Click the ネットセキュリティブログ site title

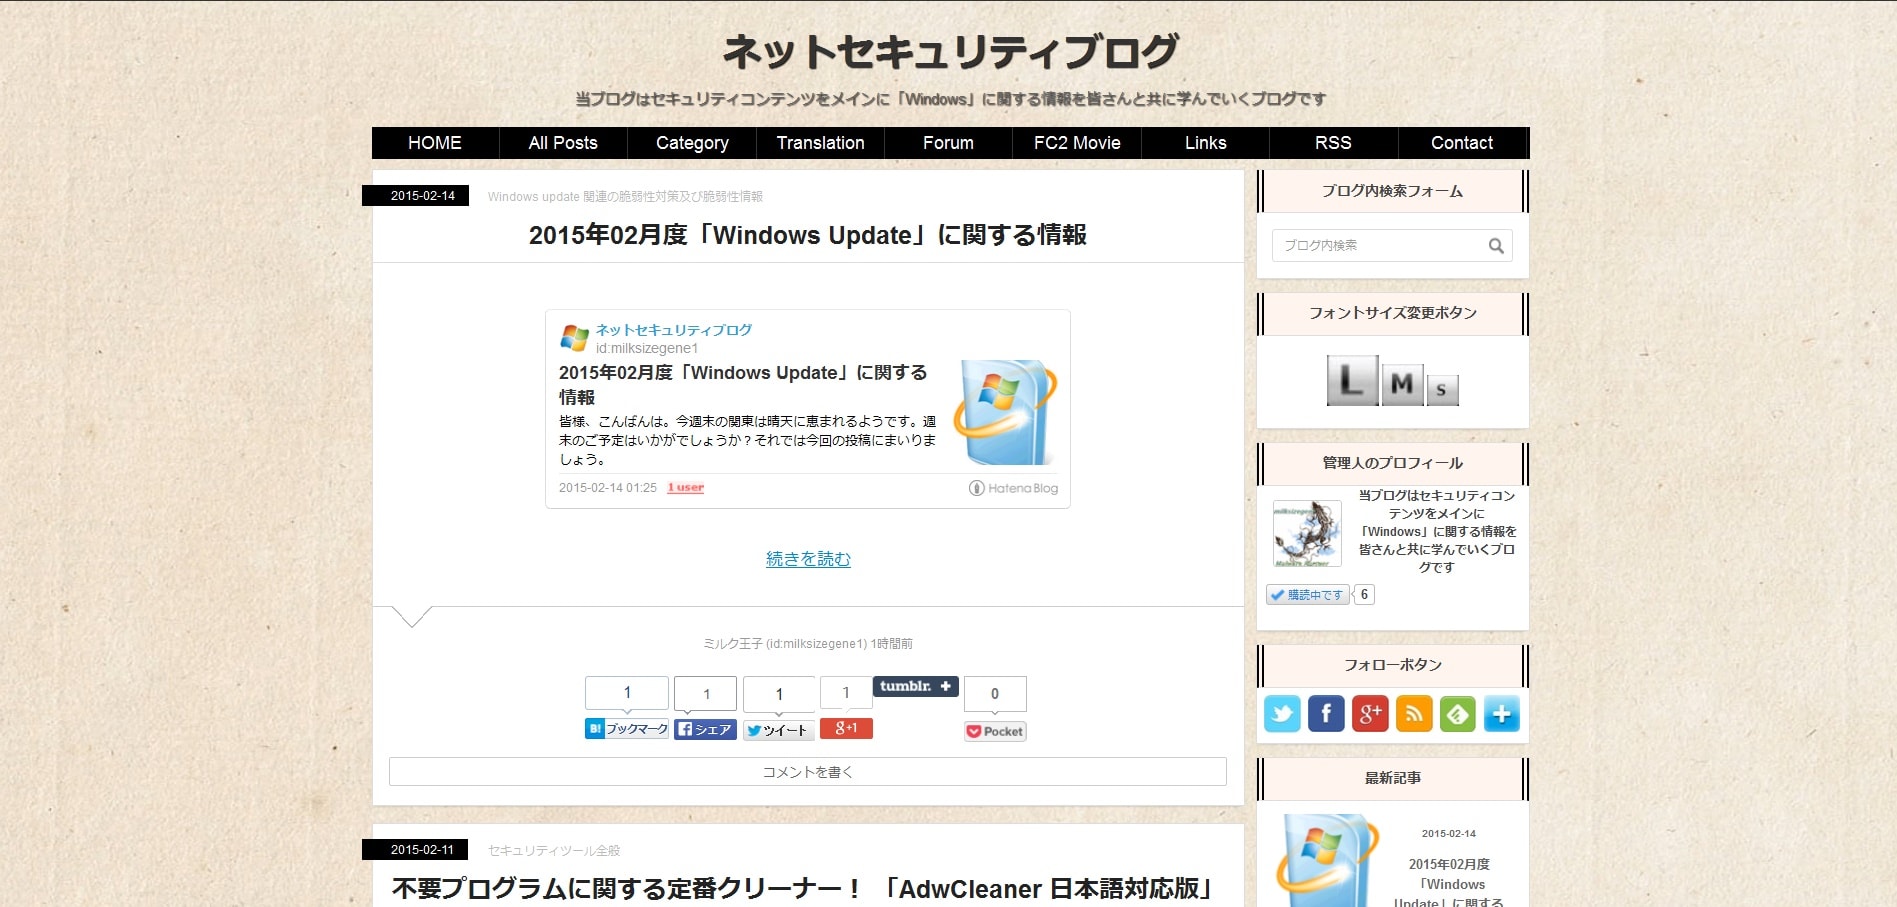tap(950, 51)
